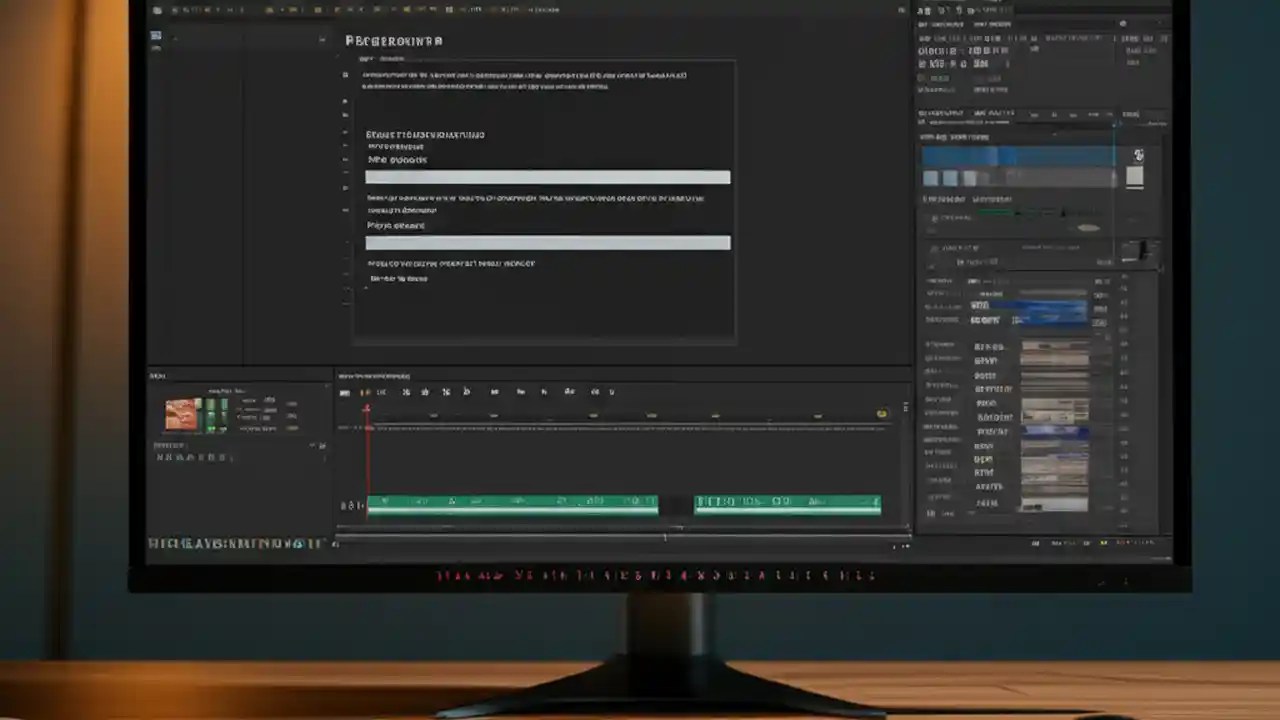The image size is (1280, 720).
Task: Click the yellow marker icon right of the timeline ruler
Action: [881, 411]
